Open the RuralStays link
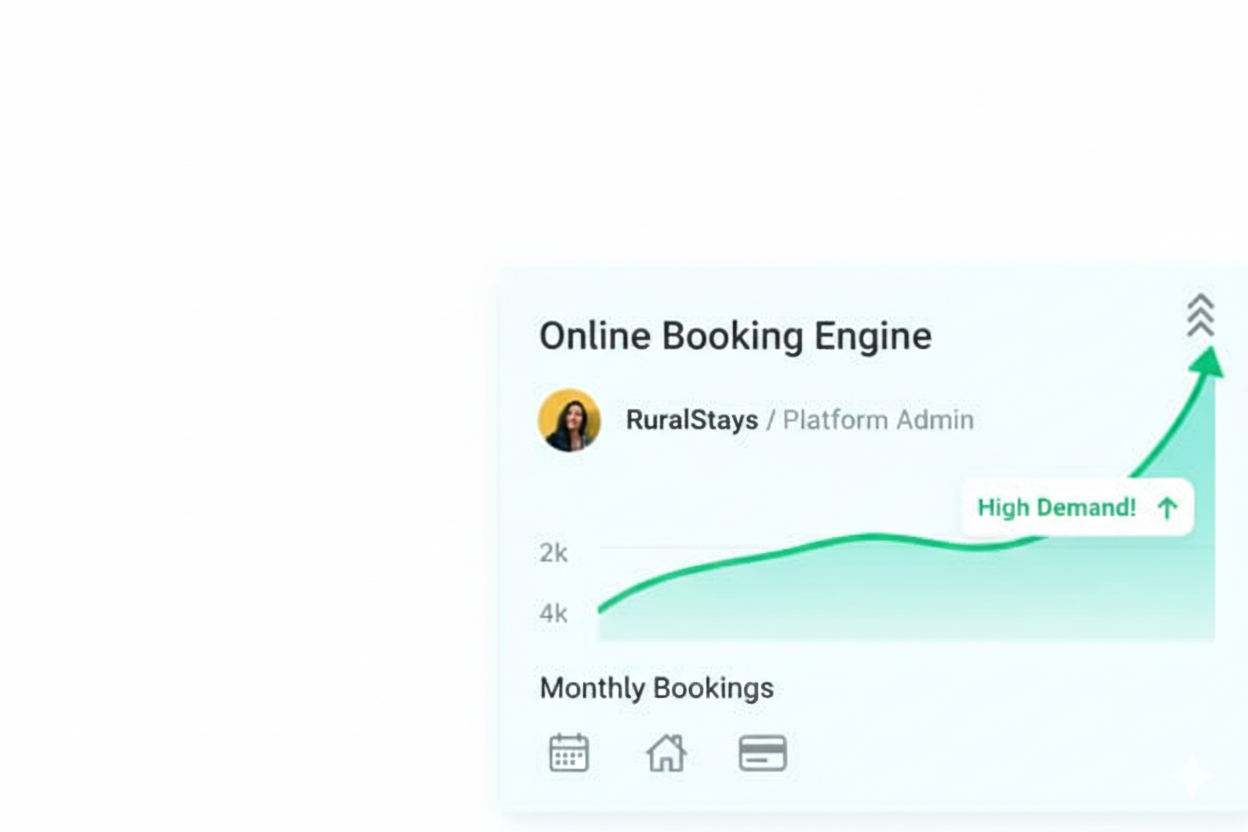The height and width of the screenshot is (832, 1248). coord(691,420)
